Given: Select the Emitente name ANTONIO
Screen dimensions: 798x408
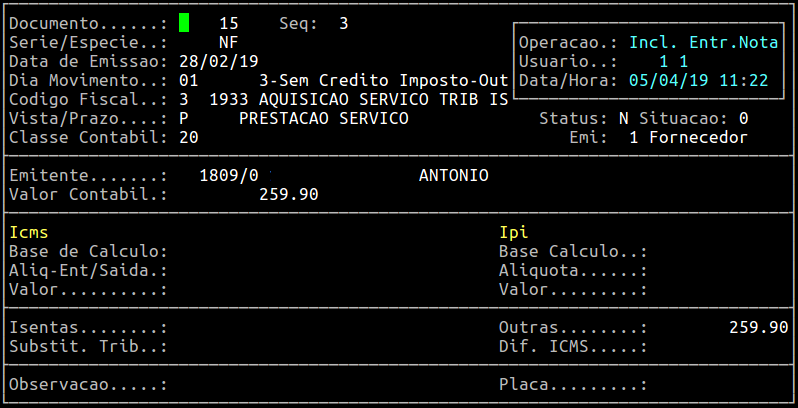Looking at the screenshot, I should [x=453, y=175].
